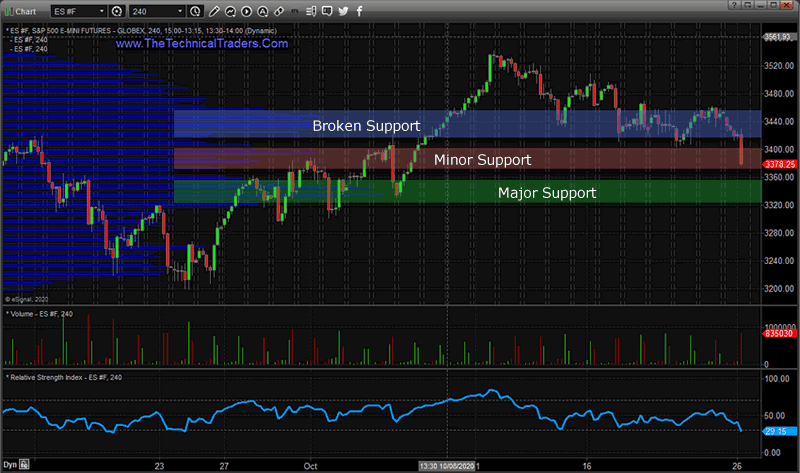Open the studies chart icon menu
The height and width of the screenshot is (473, 800).
[230, 11]
